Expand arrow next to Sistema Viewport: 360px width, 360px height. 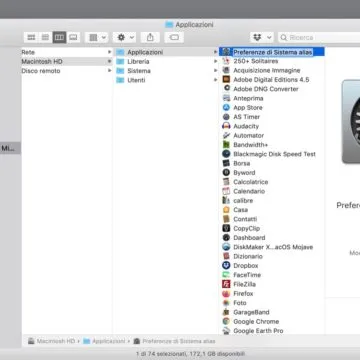click(215, 71)
